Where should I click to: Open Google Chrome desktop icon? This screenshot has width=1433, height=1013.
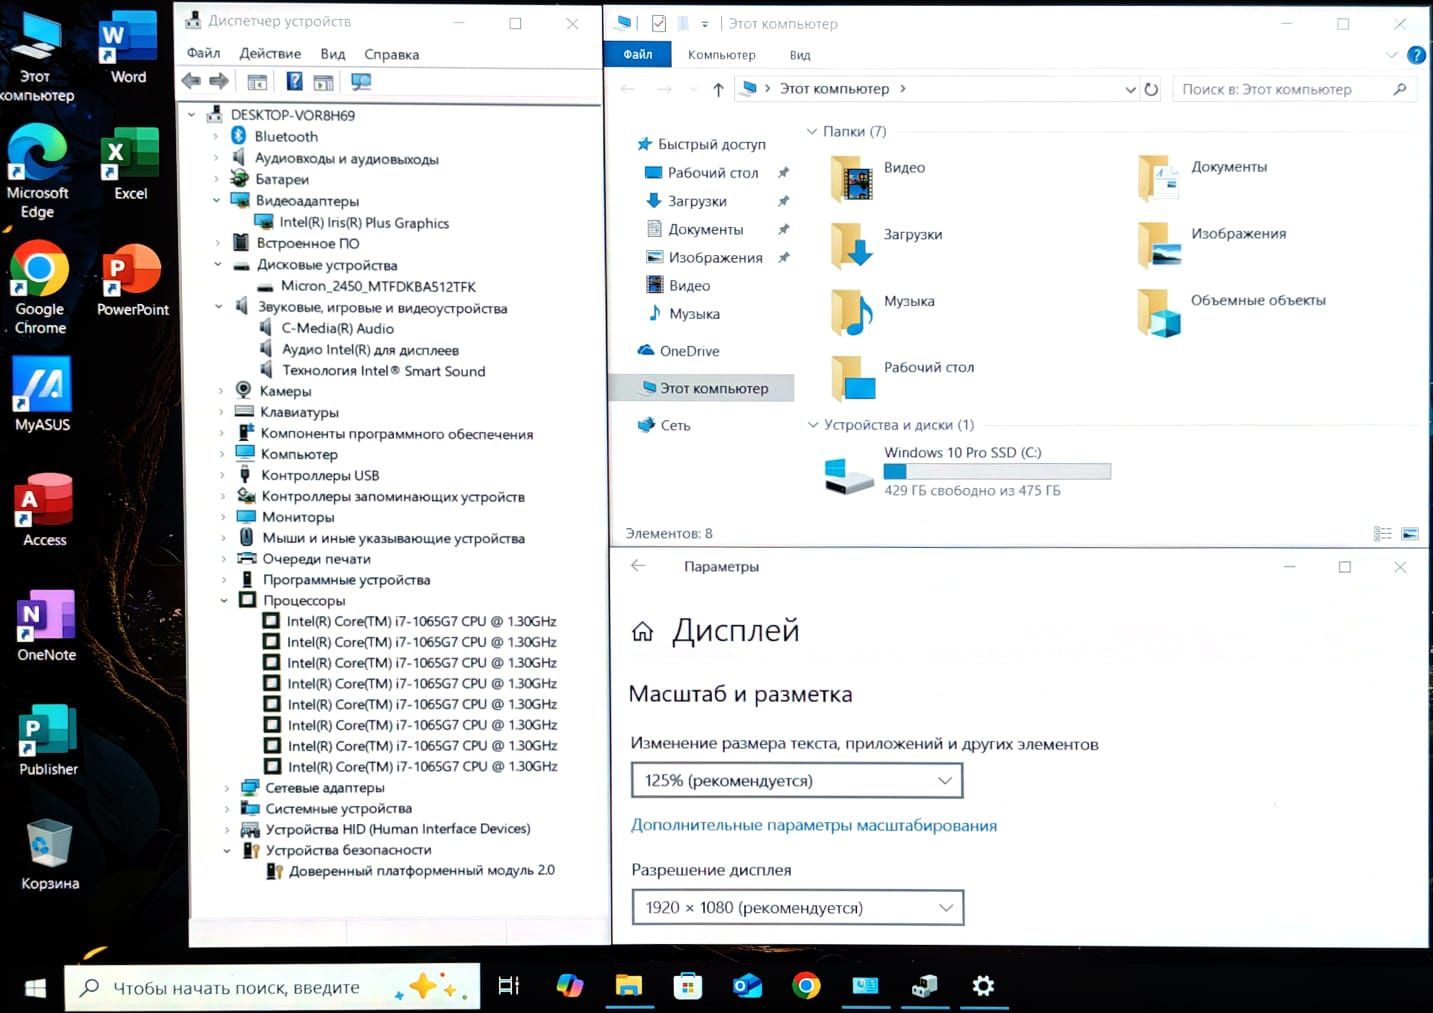40,288
